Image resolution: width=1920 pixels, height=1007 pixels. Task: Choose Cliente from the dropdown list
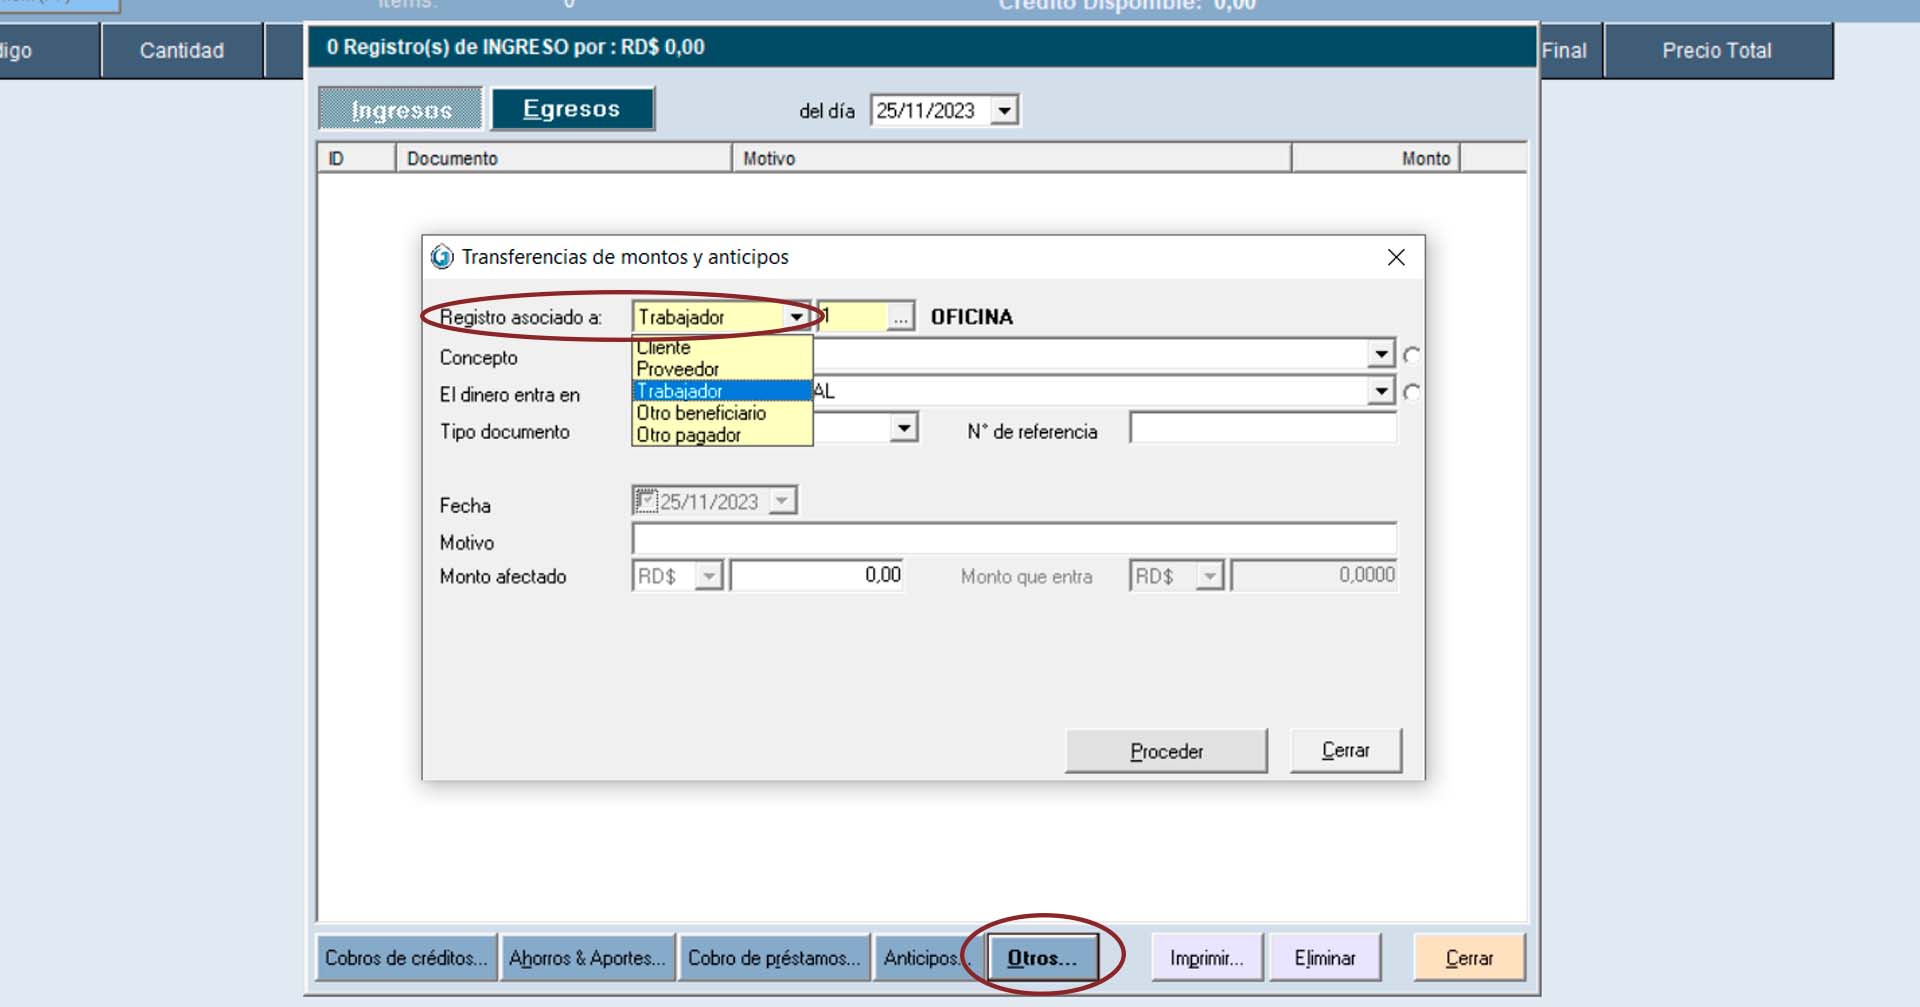664,348
